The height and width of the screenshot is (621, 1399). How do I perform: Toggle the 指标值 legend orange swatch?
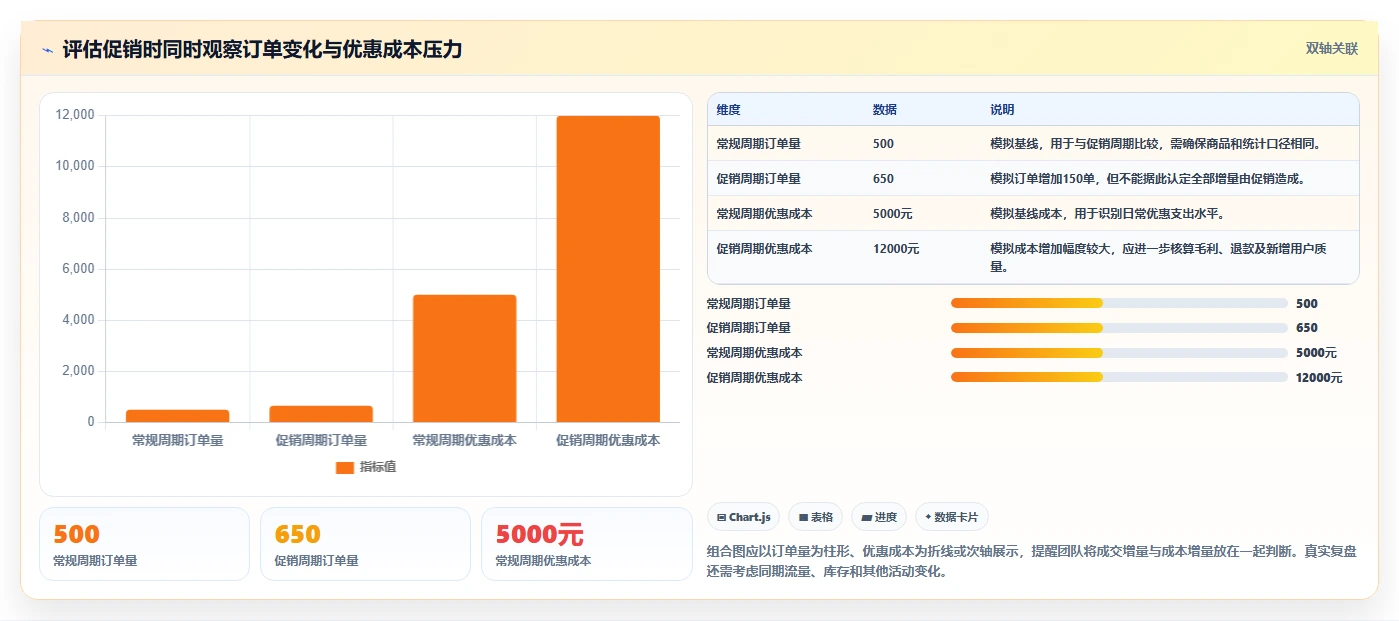pyautogui.click(x=345, y=467)
